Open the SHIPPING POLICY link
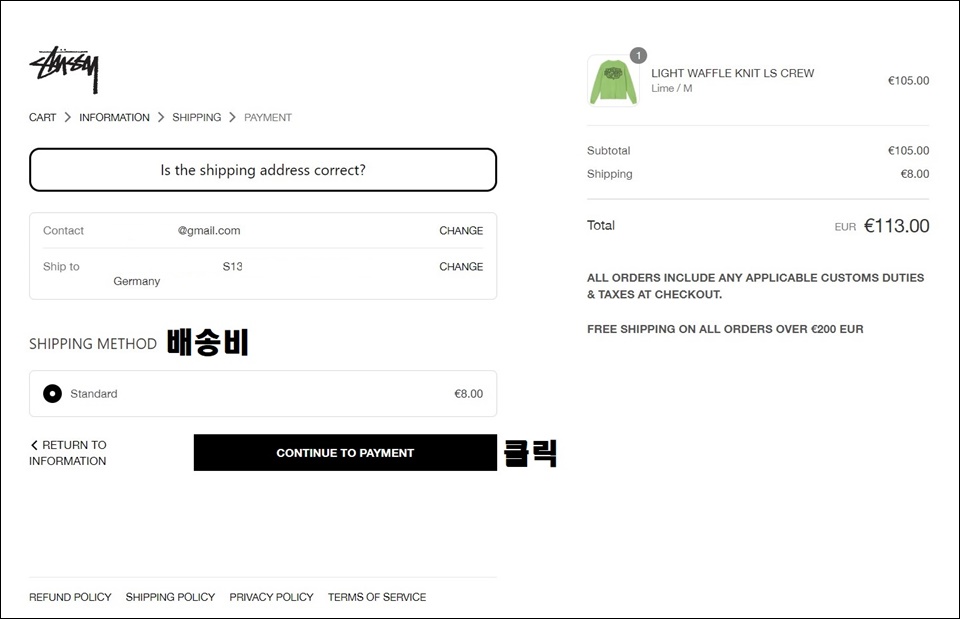This screenshot has height=619, width=960. tap(170, 597)
